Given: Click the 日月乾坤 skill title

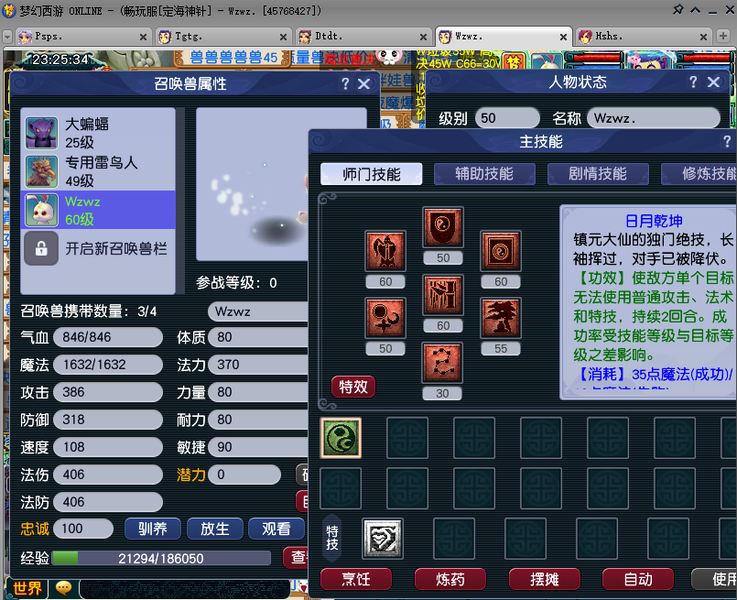Looking at the screenshot, I should point(654,221).
